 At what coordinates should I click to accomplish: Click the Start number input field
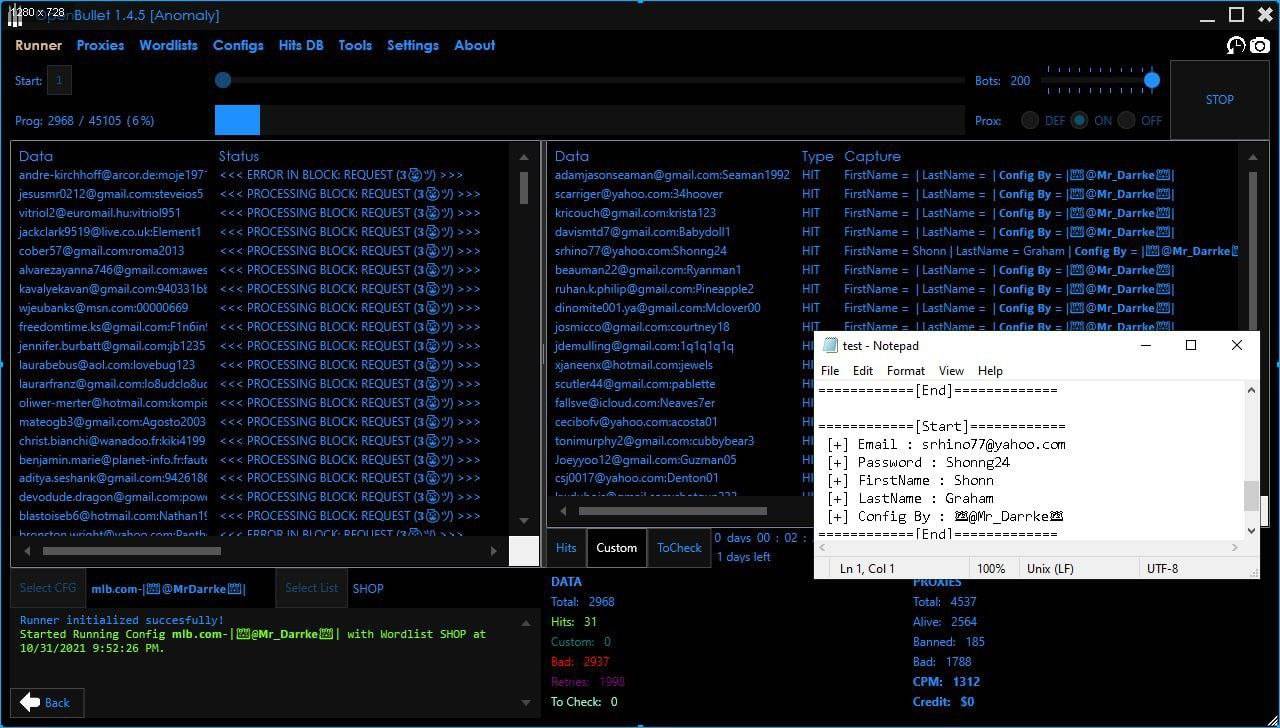(59, 81)
